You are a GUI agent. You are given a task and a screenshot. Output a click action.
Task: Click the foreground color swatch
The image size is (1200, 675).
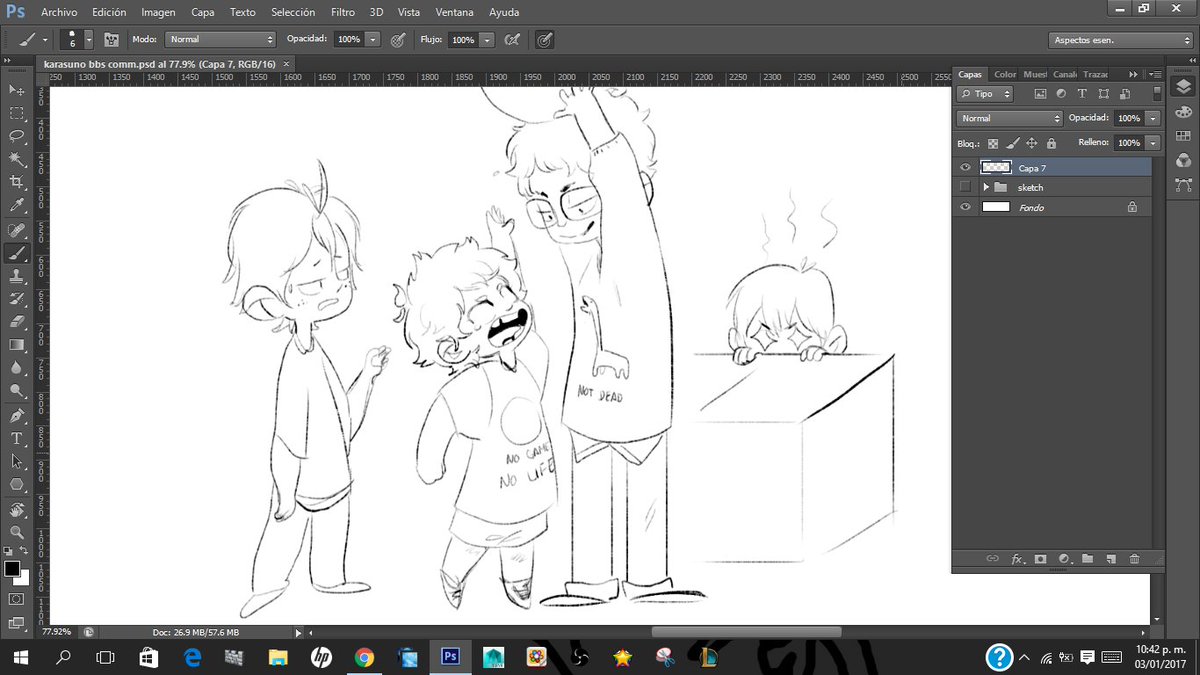(x=12, y=569)
